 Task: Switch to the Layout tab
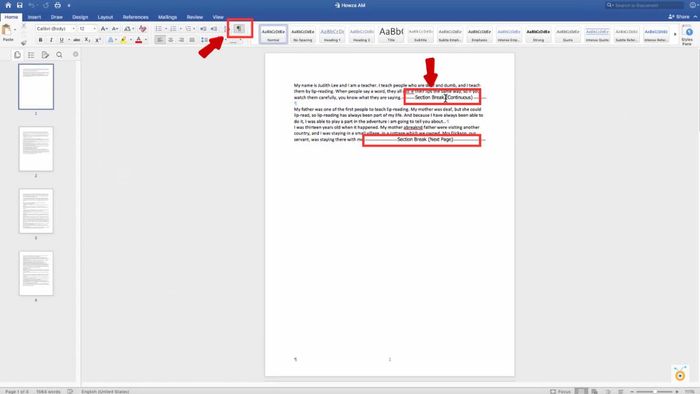tap(105, 17)
